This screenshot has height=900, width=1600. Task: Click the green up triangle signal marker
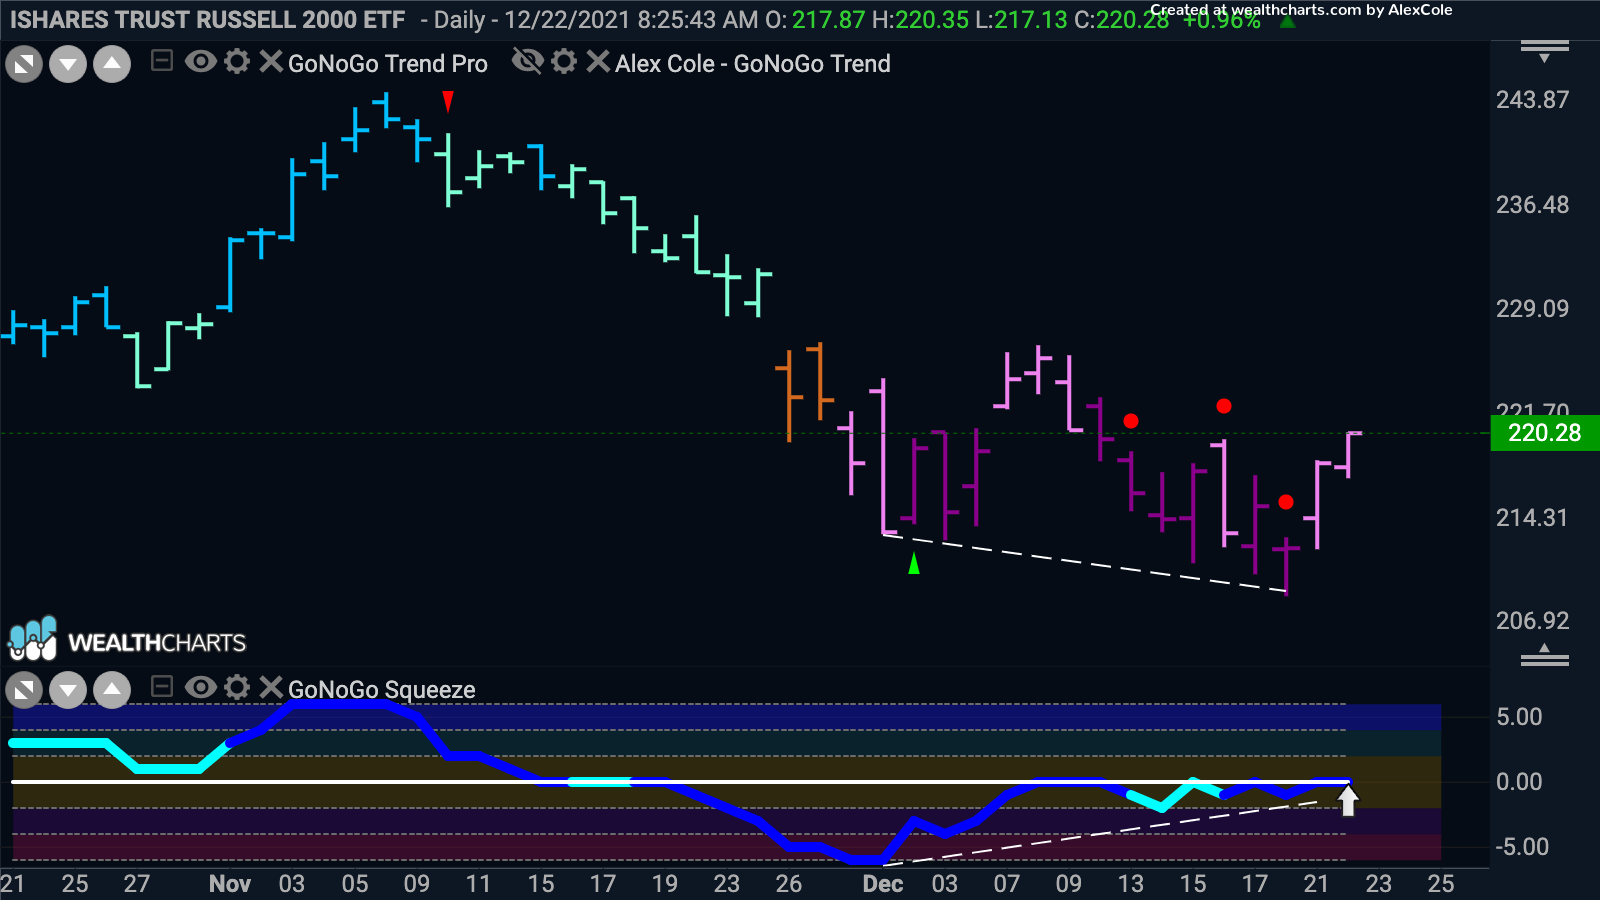point(913,563)
